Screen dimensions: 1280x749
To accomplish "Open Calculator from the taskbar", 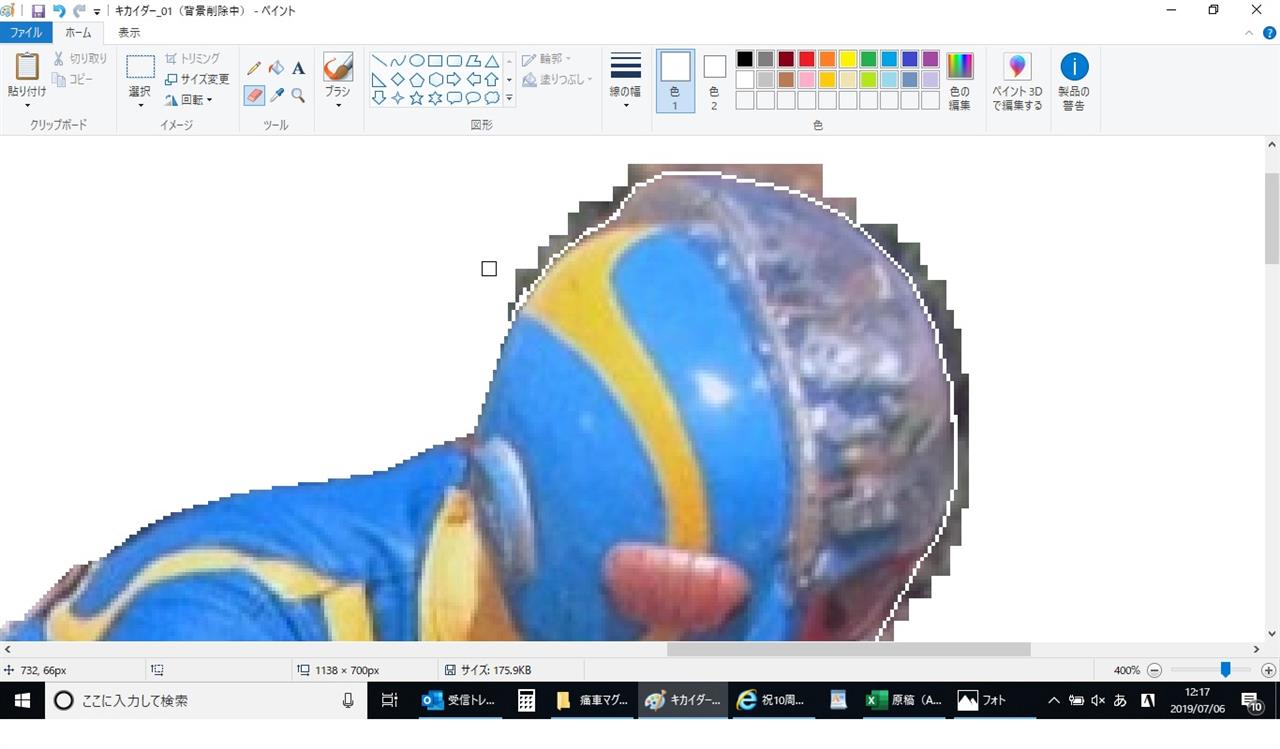I will 526,701.
